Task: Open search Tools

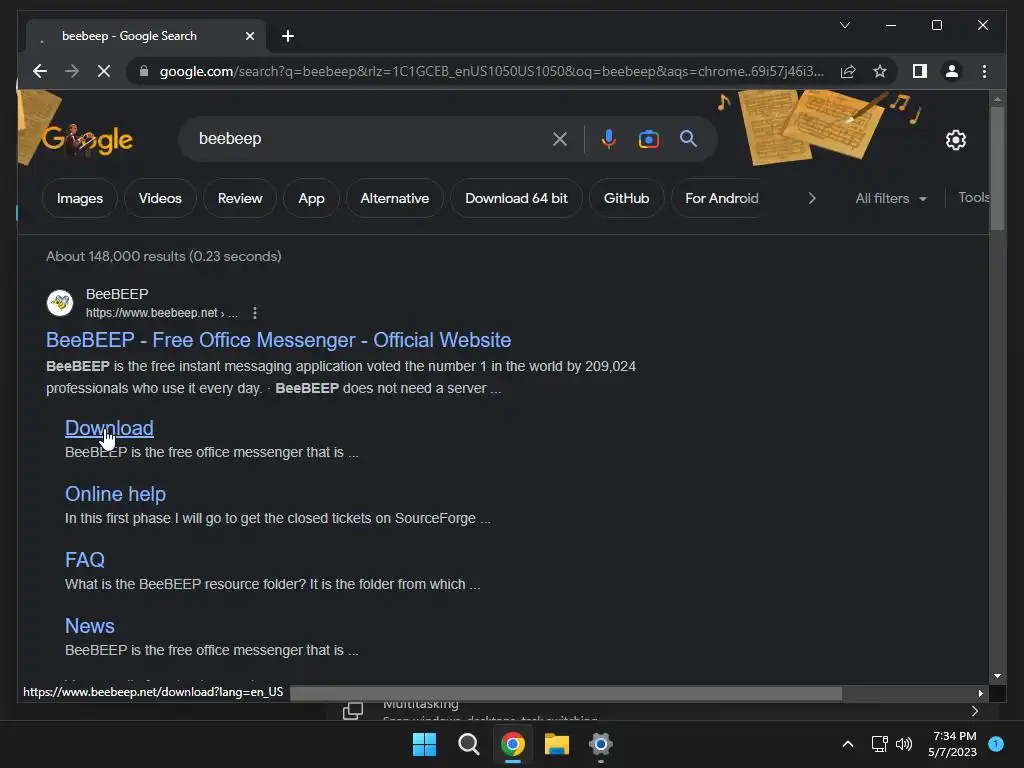Action: point(973,197)
